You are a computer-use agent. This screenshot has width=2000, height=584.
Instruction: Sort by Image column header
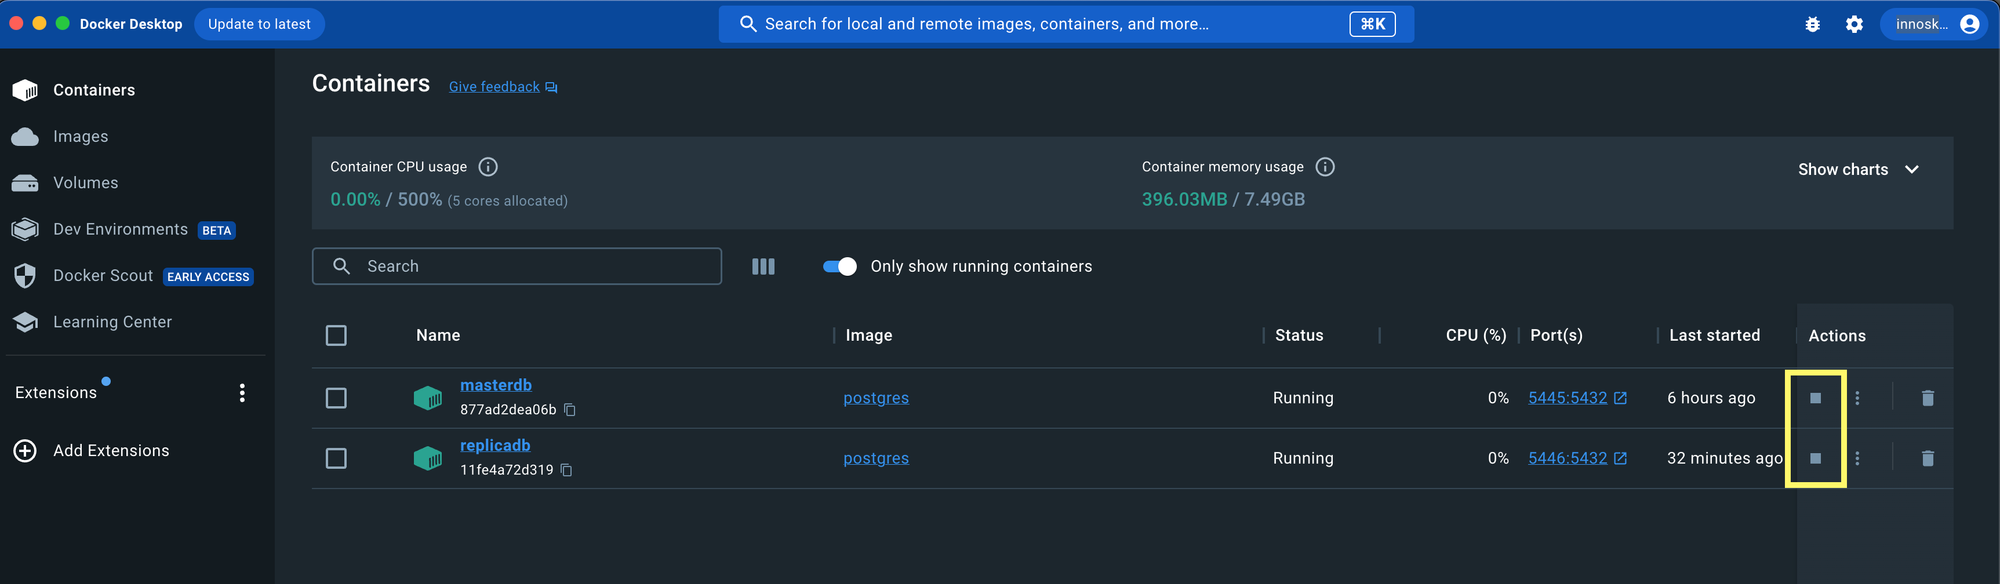869,335
